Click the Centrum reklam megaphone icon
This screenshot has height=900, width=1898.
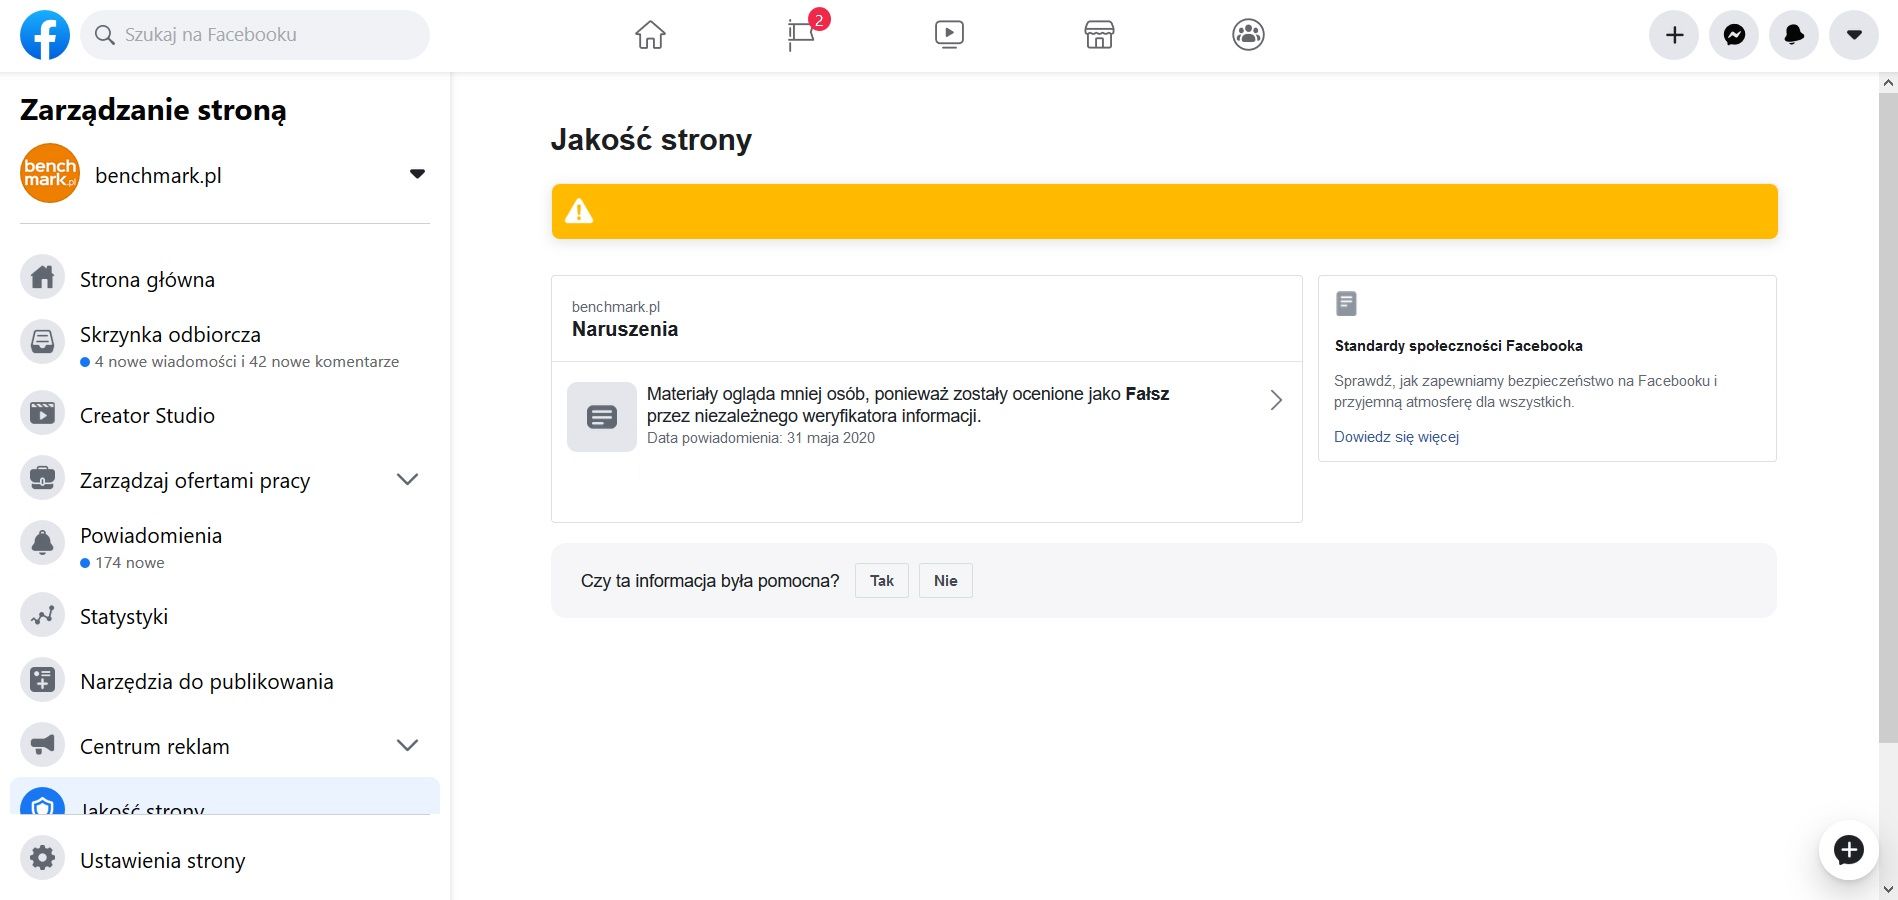42,745
